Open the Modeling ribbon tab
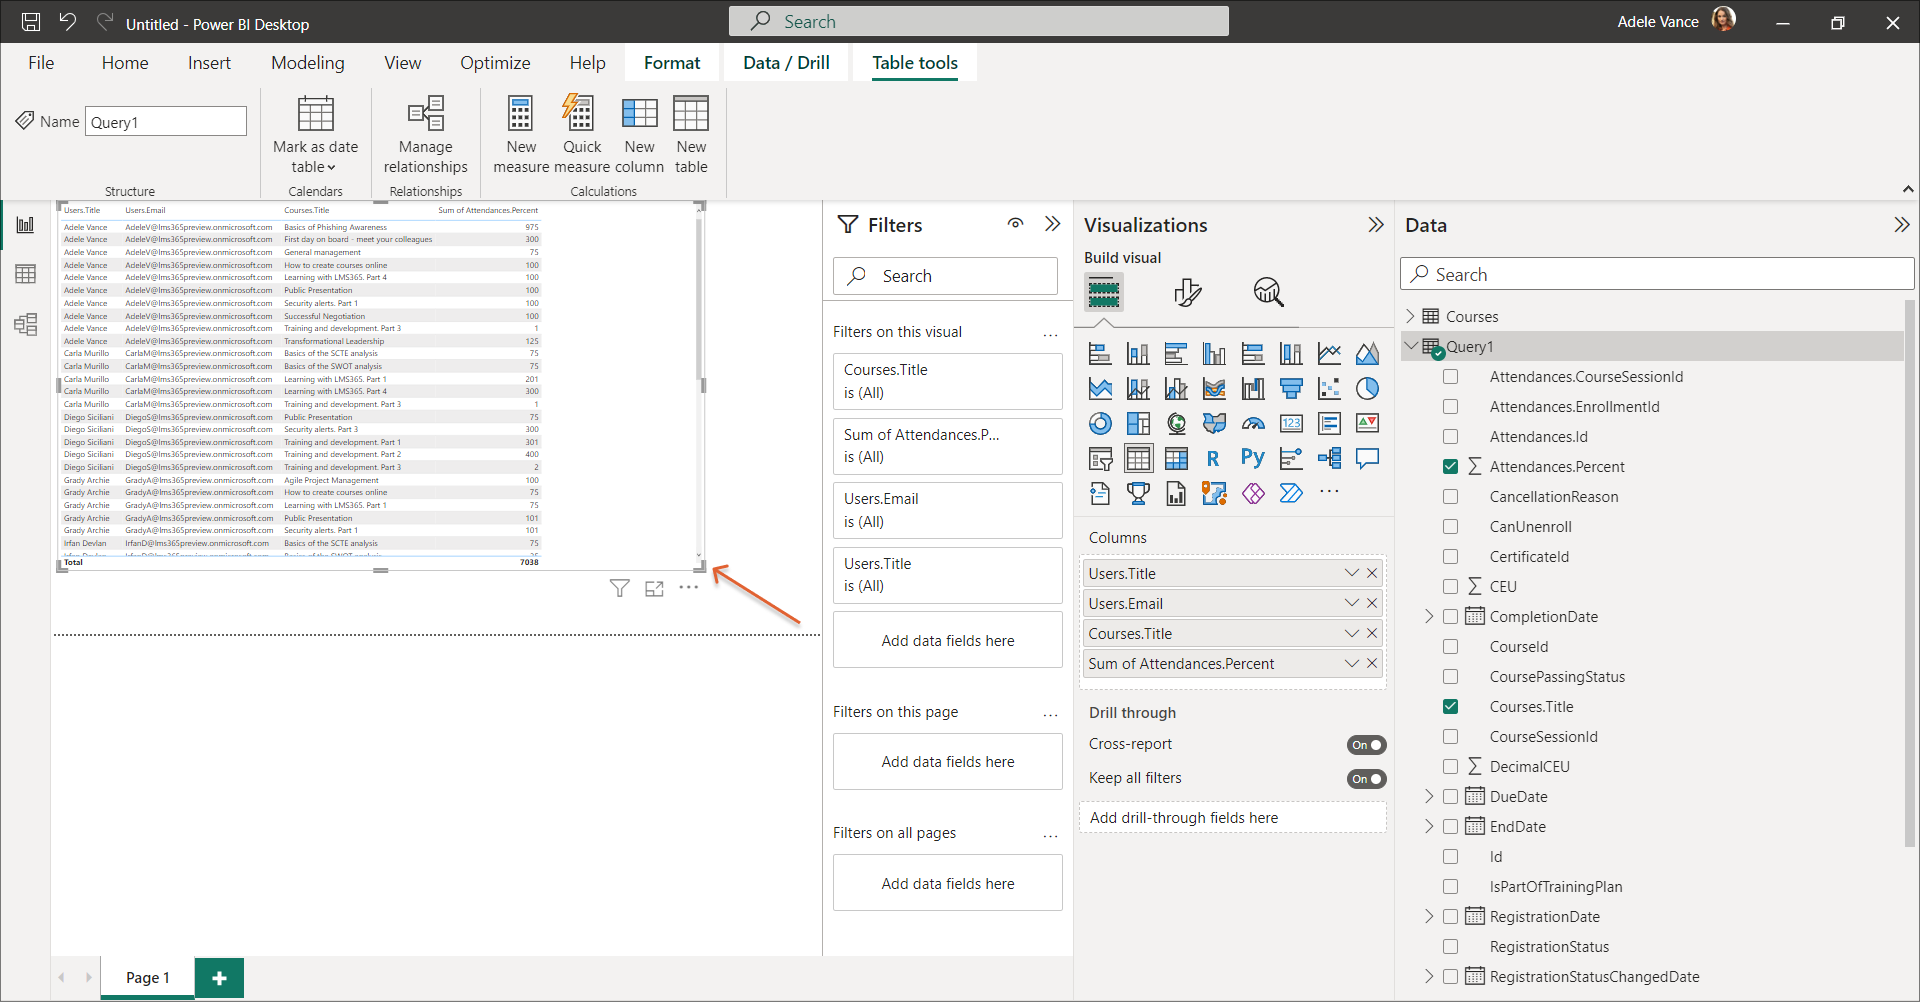 [307, 63]
